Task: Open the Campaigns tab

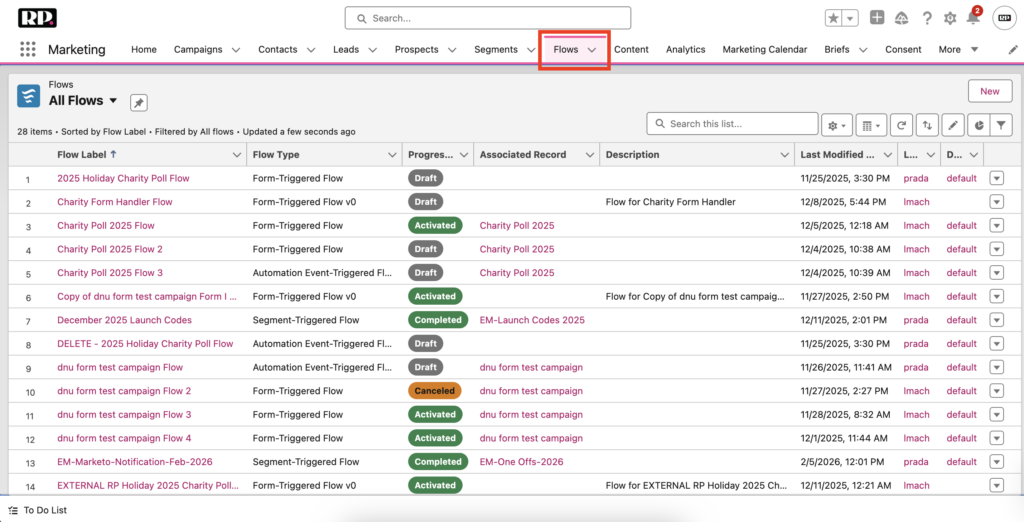Action: 197,49
